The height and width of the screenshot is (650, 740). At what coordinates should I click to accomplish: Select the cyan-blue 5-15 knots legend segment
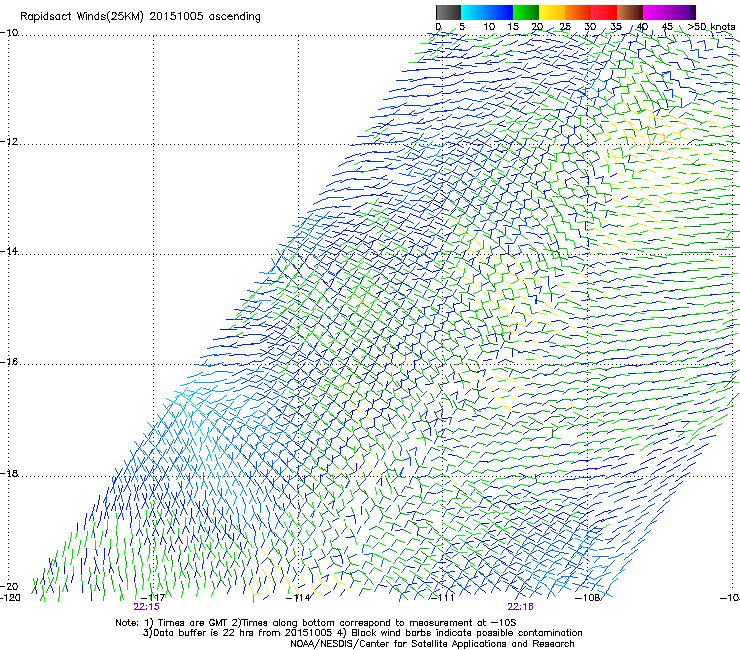pyautogui.click(x=487, y=12)
